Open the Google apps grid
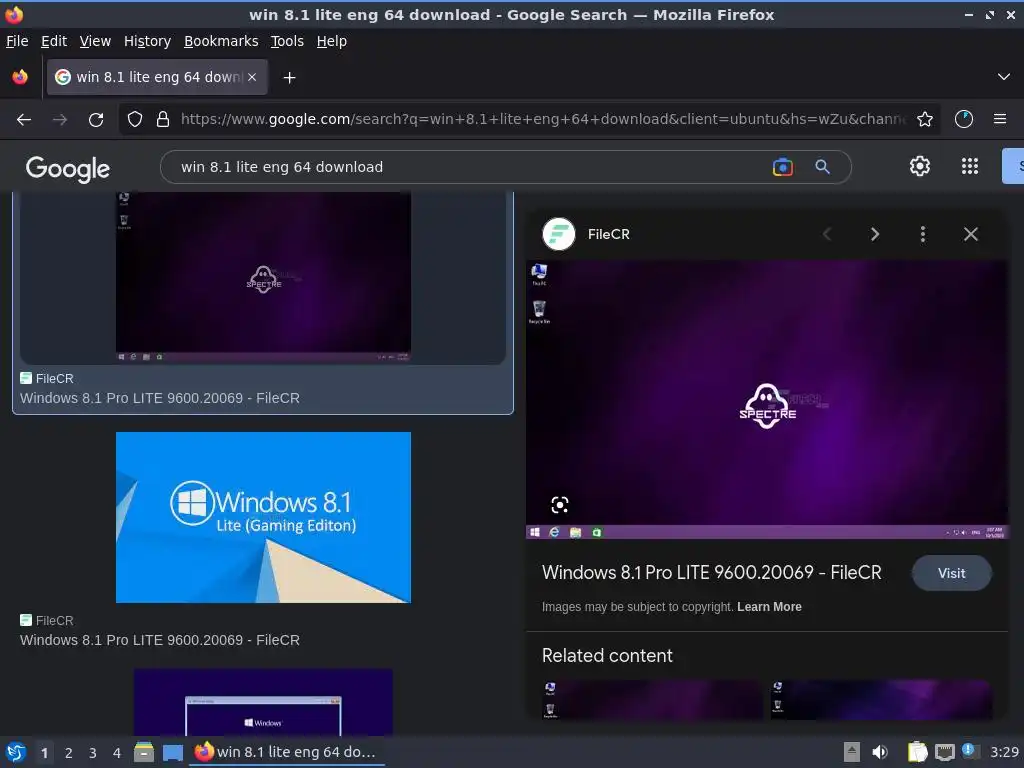This screenshot has width=1024, height=768. point(970,167)
